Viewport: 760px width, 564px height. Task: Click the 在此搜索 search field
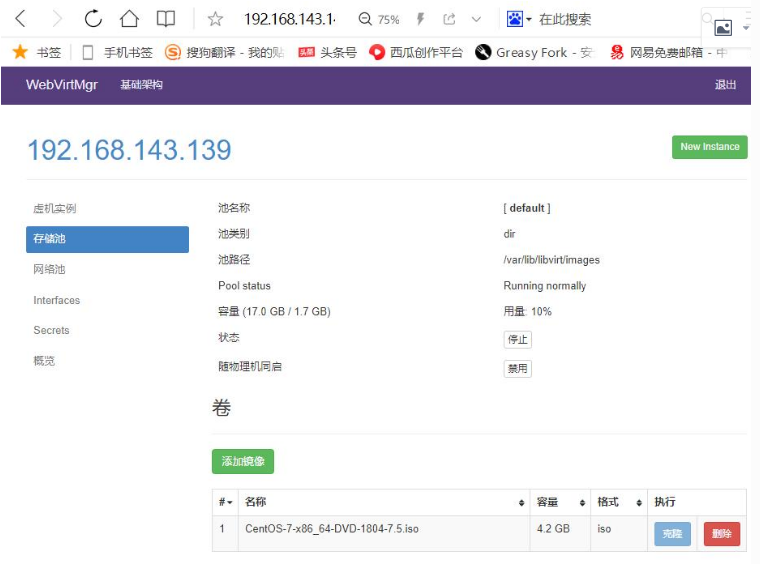[x=565, y=19]
